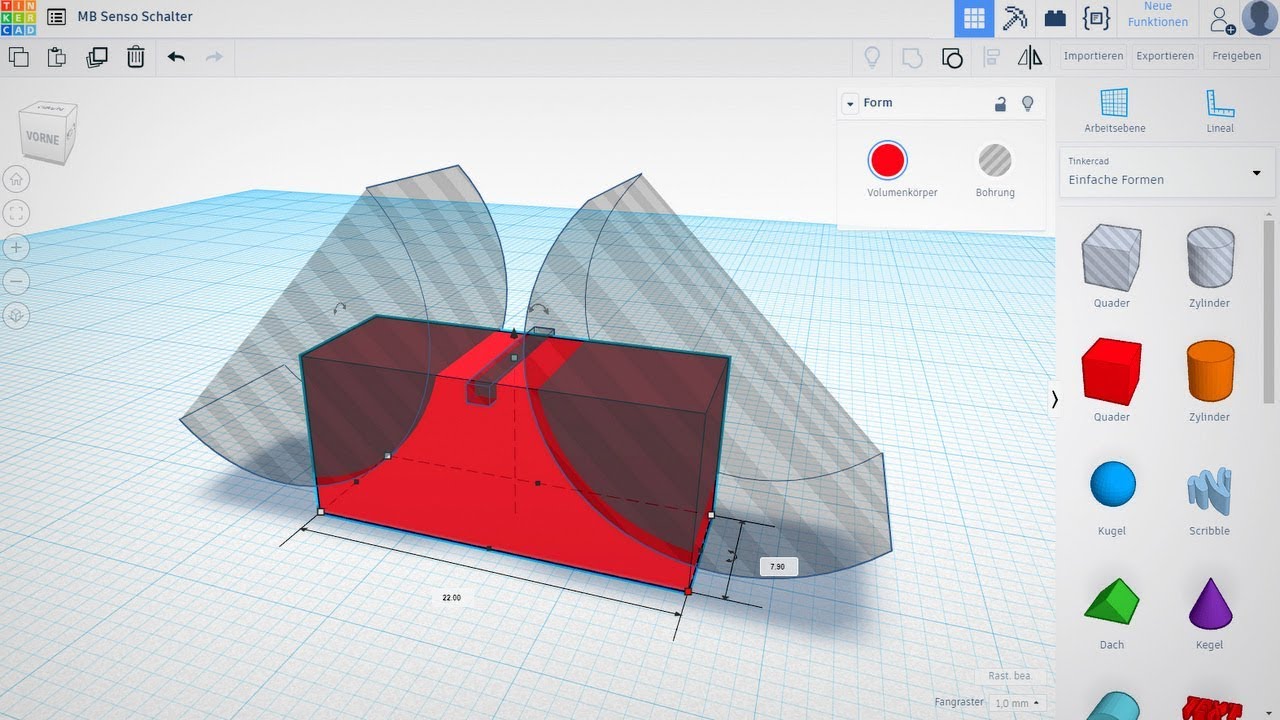Open Fangraster 1,0 mm dropdown

tap(1019, 704)
